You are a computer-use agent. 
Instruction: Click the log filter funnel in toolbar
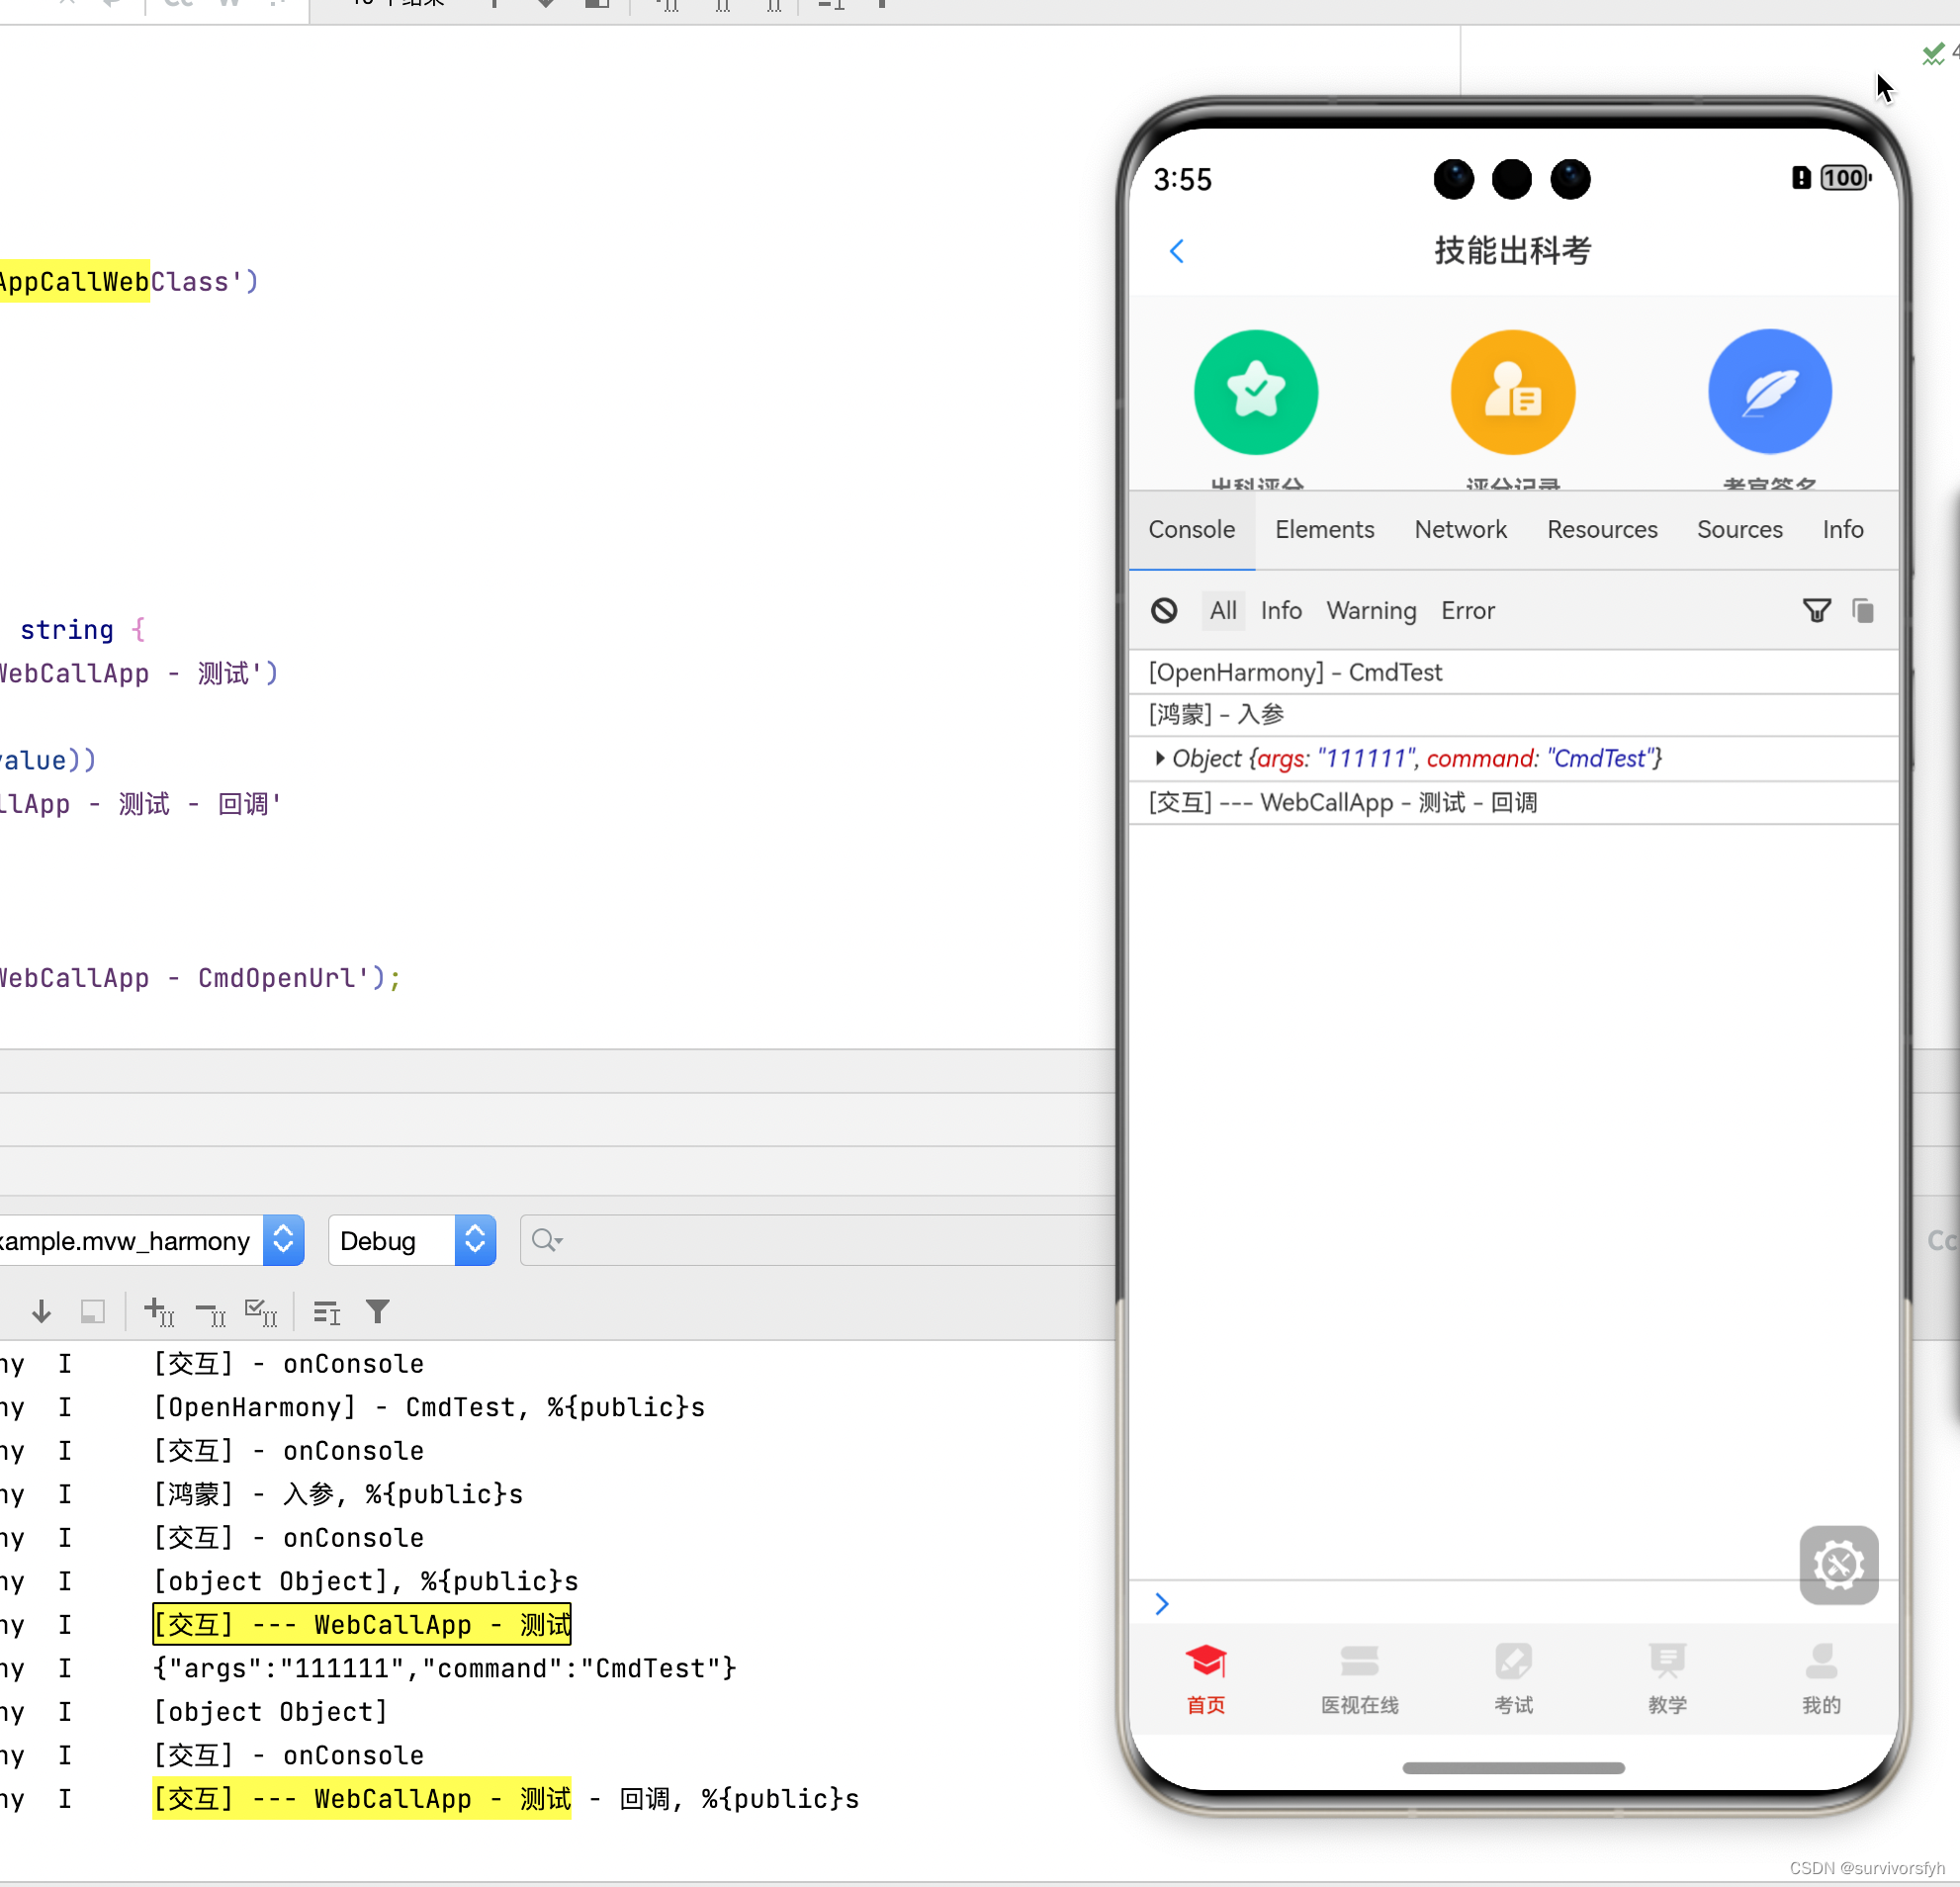pos(377,1311)
